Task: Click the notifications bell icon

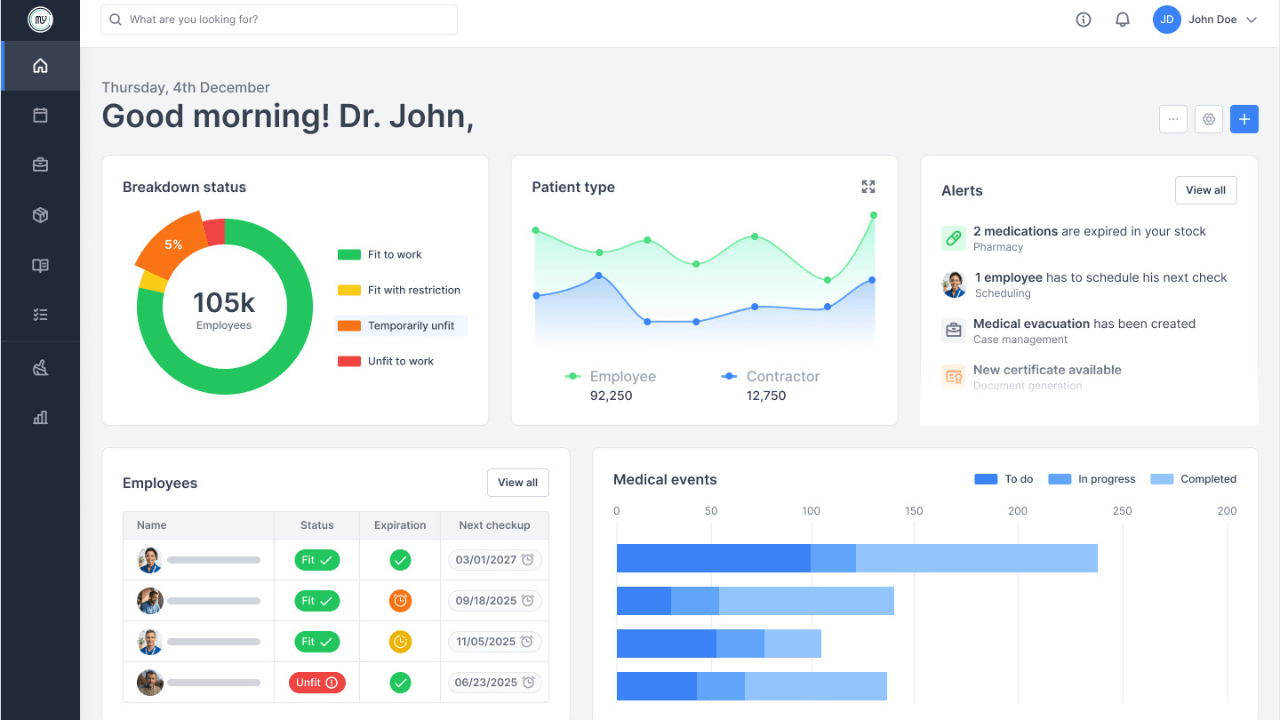Action: click(1122, 19)
